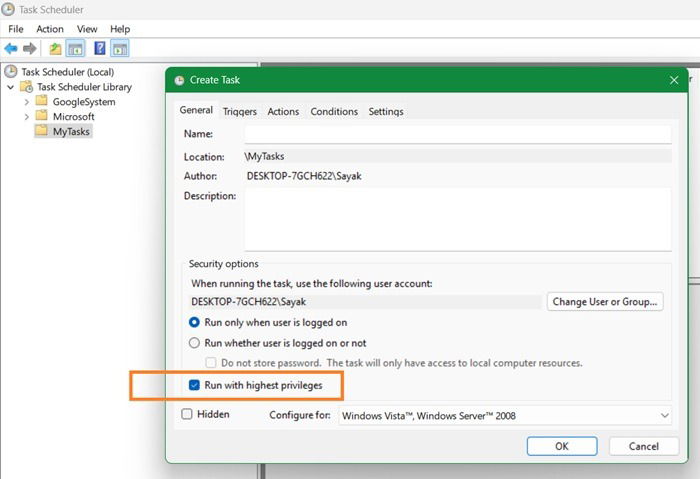Image resolution: width=700 pixels, height=479 pixels.
Task: Open the Configure for dropdown
Action: point(664,415)
